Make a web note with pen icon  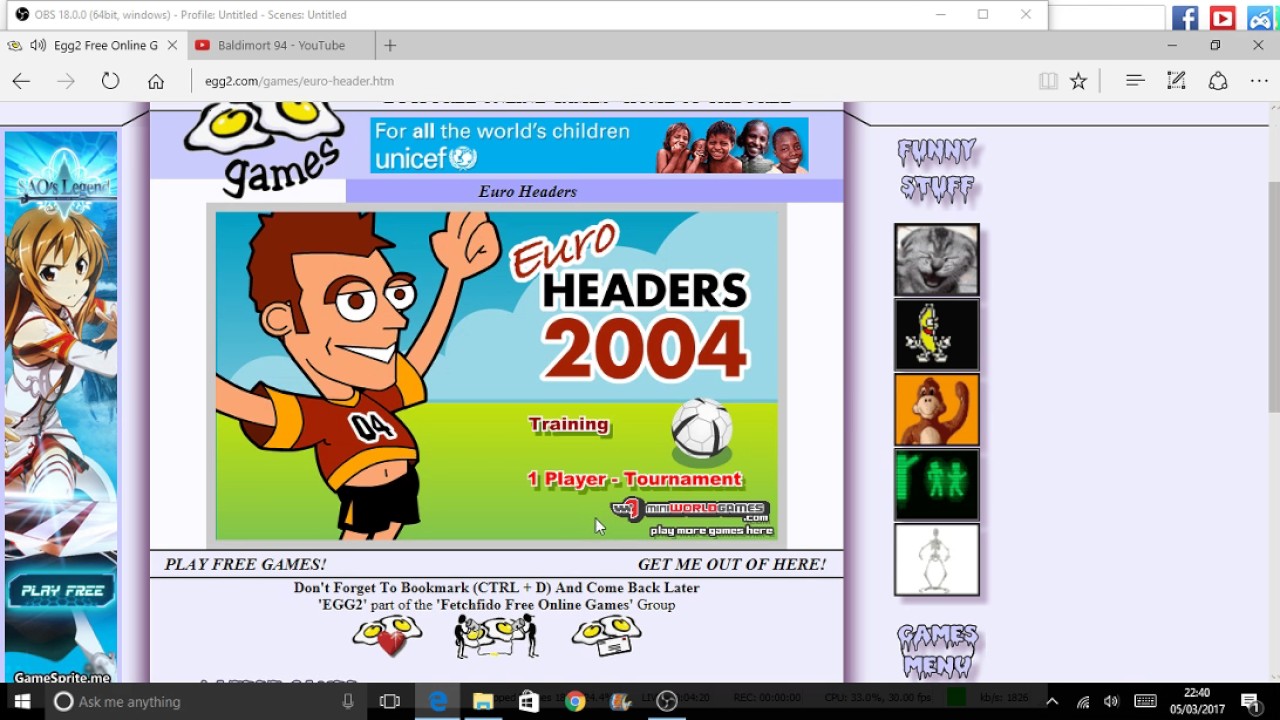1176,81
